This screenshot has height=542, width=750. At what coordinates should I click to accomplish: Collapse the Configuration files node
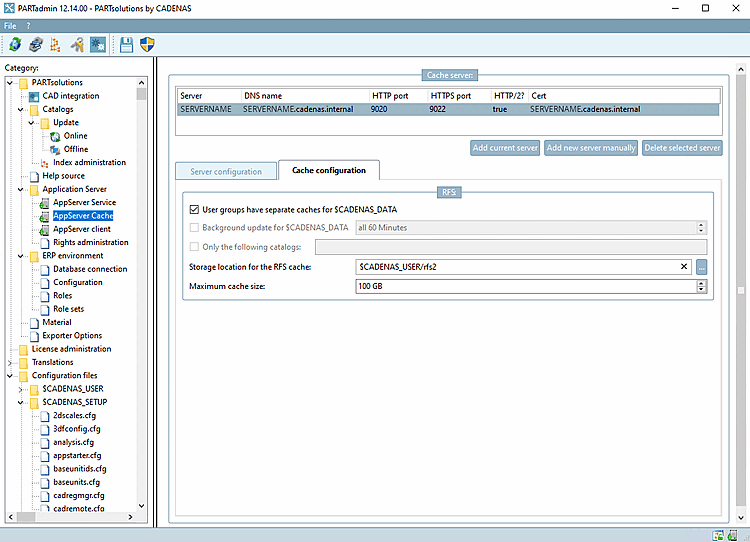click(x=10, y=376)
